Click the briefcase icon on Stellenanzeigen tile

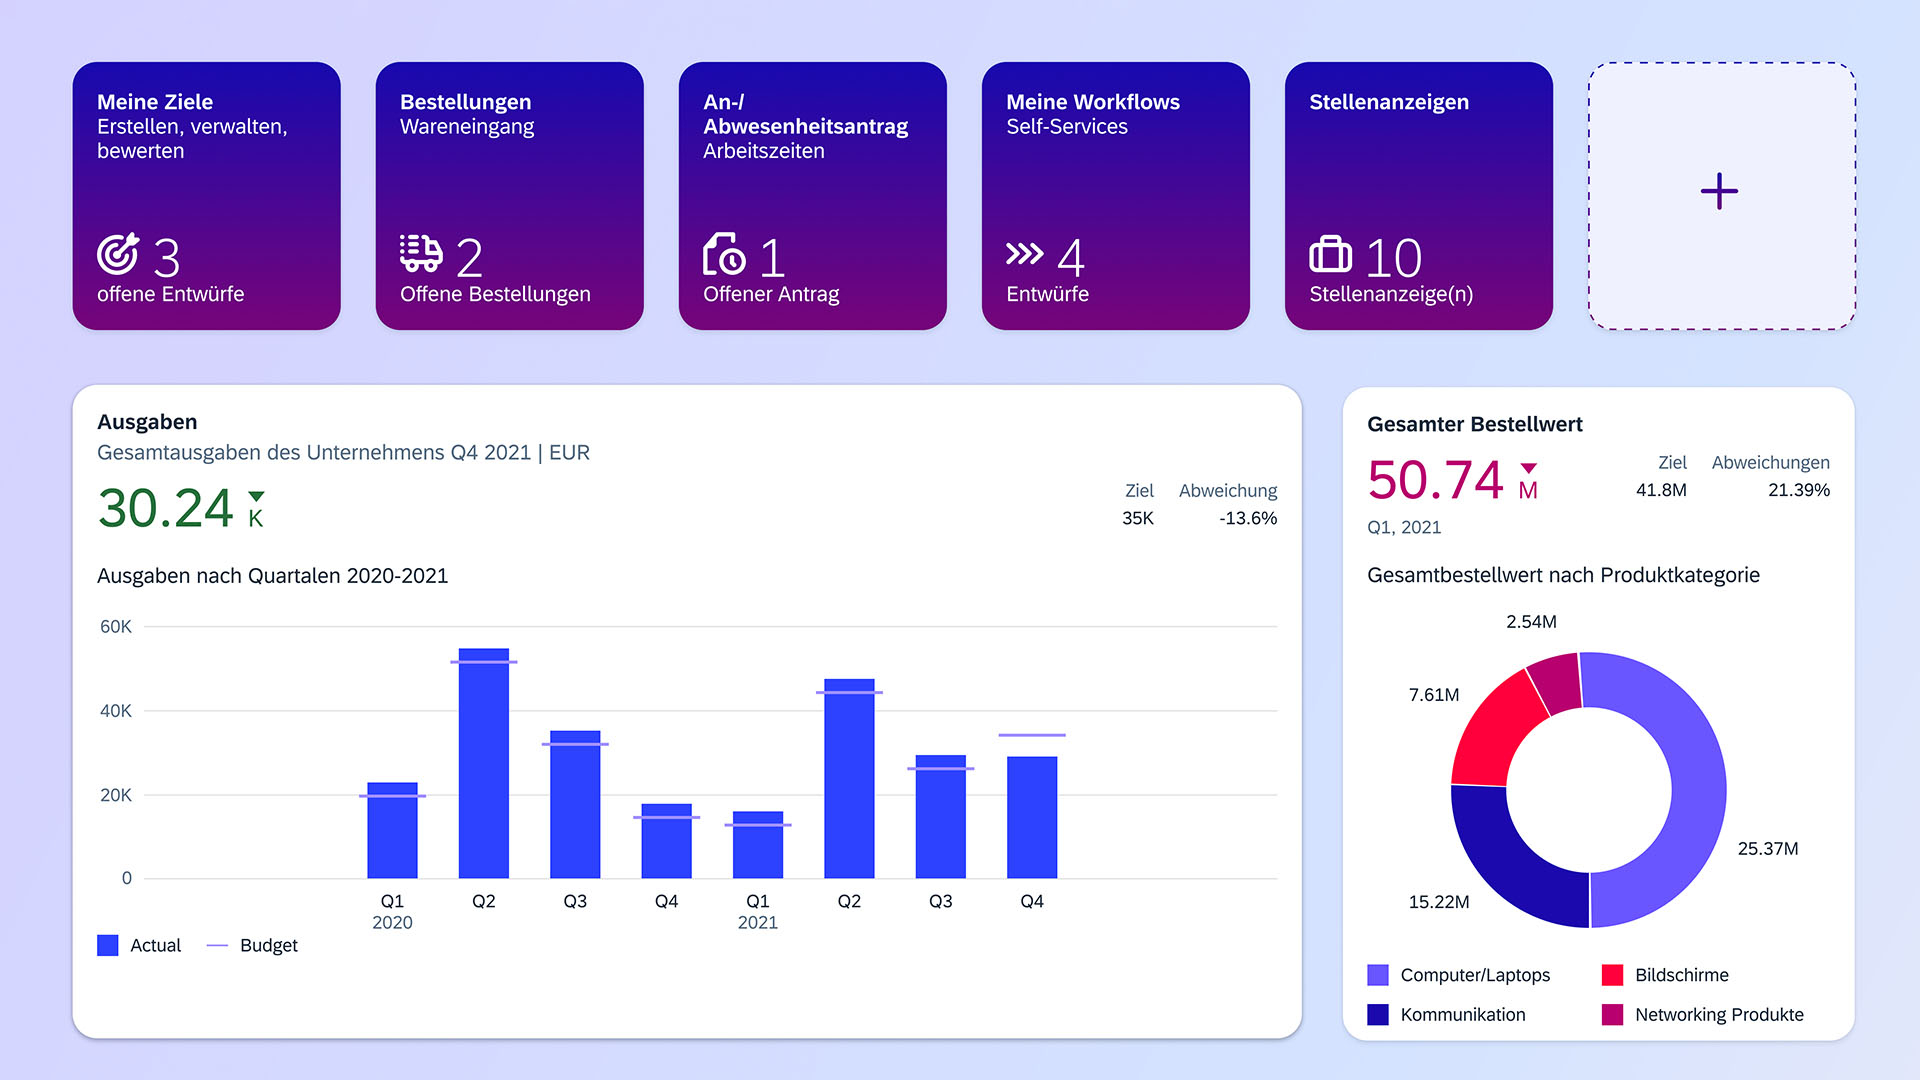(x=1330, y=256)
